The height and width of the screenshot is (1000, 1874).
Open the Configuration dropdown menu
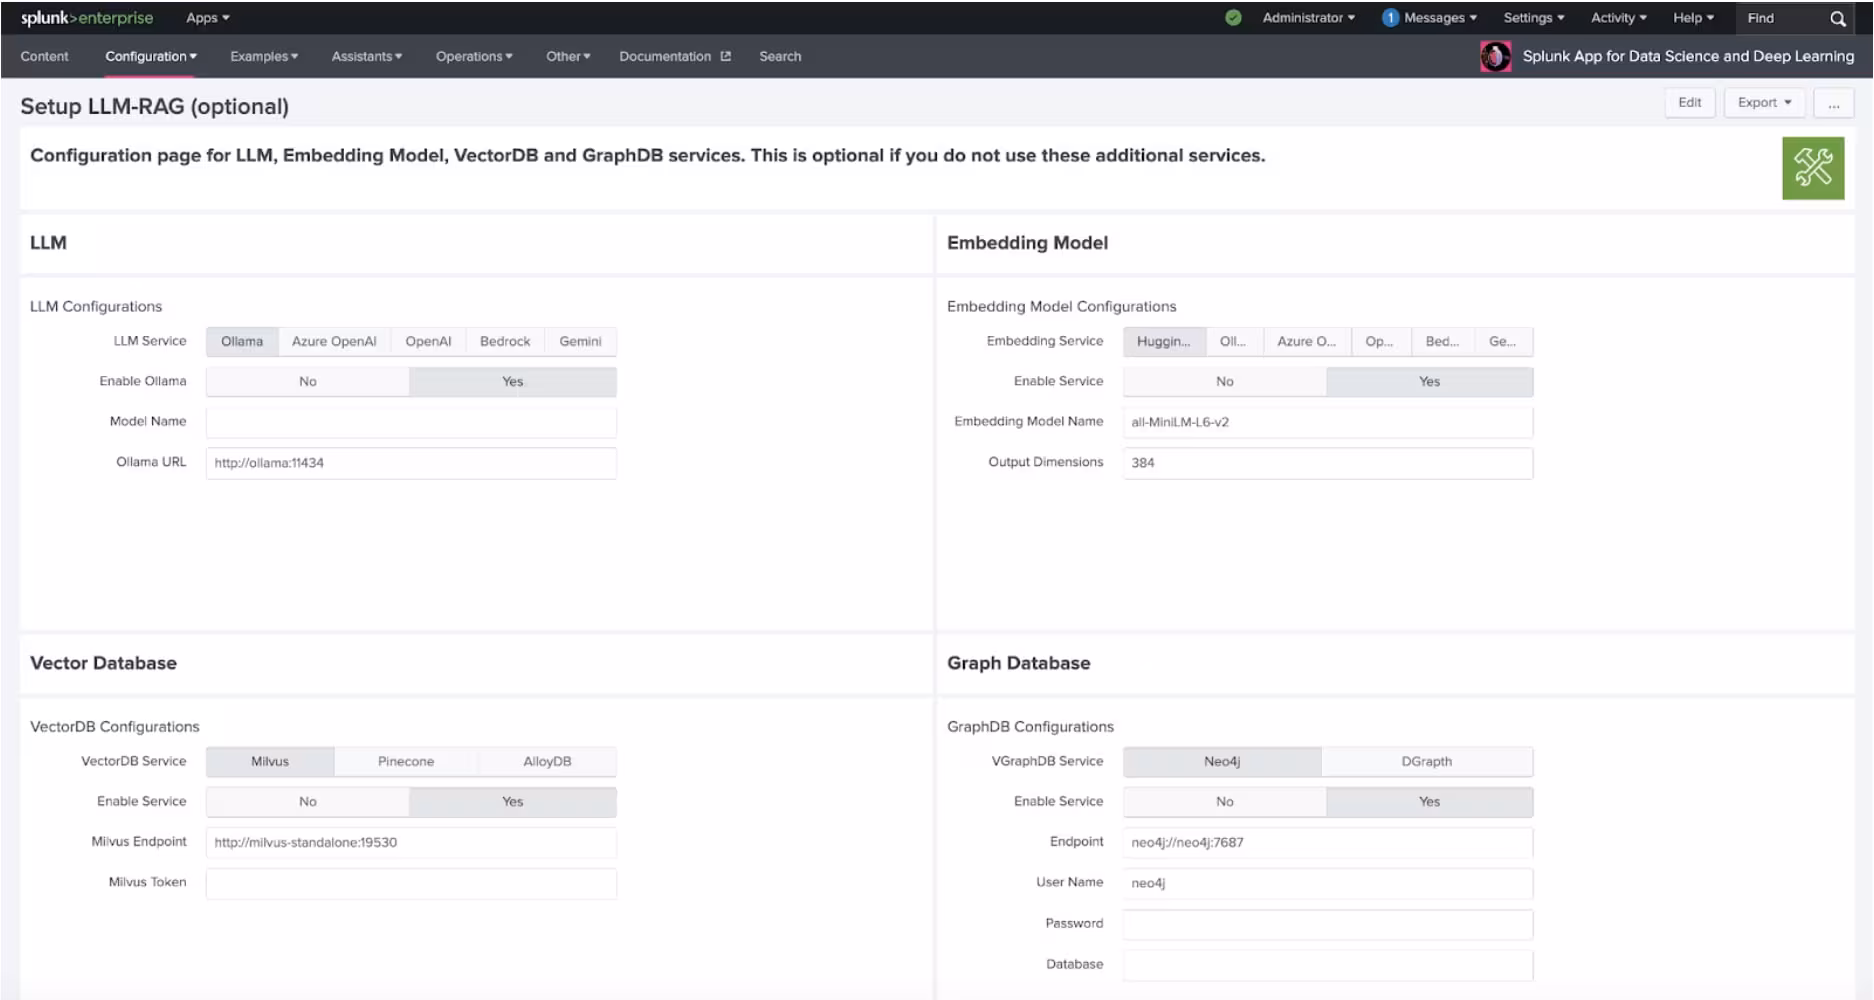(x=151, y=56)
